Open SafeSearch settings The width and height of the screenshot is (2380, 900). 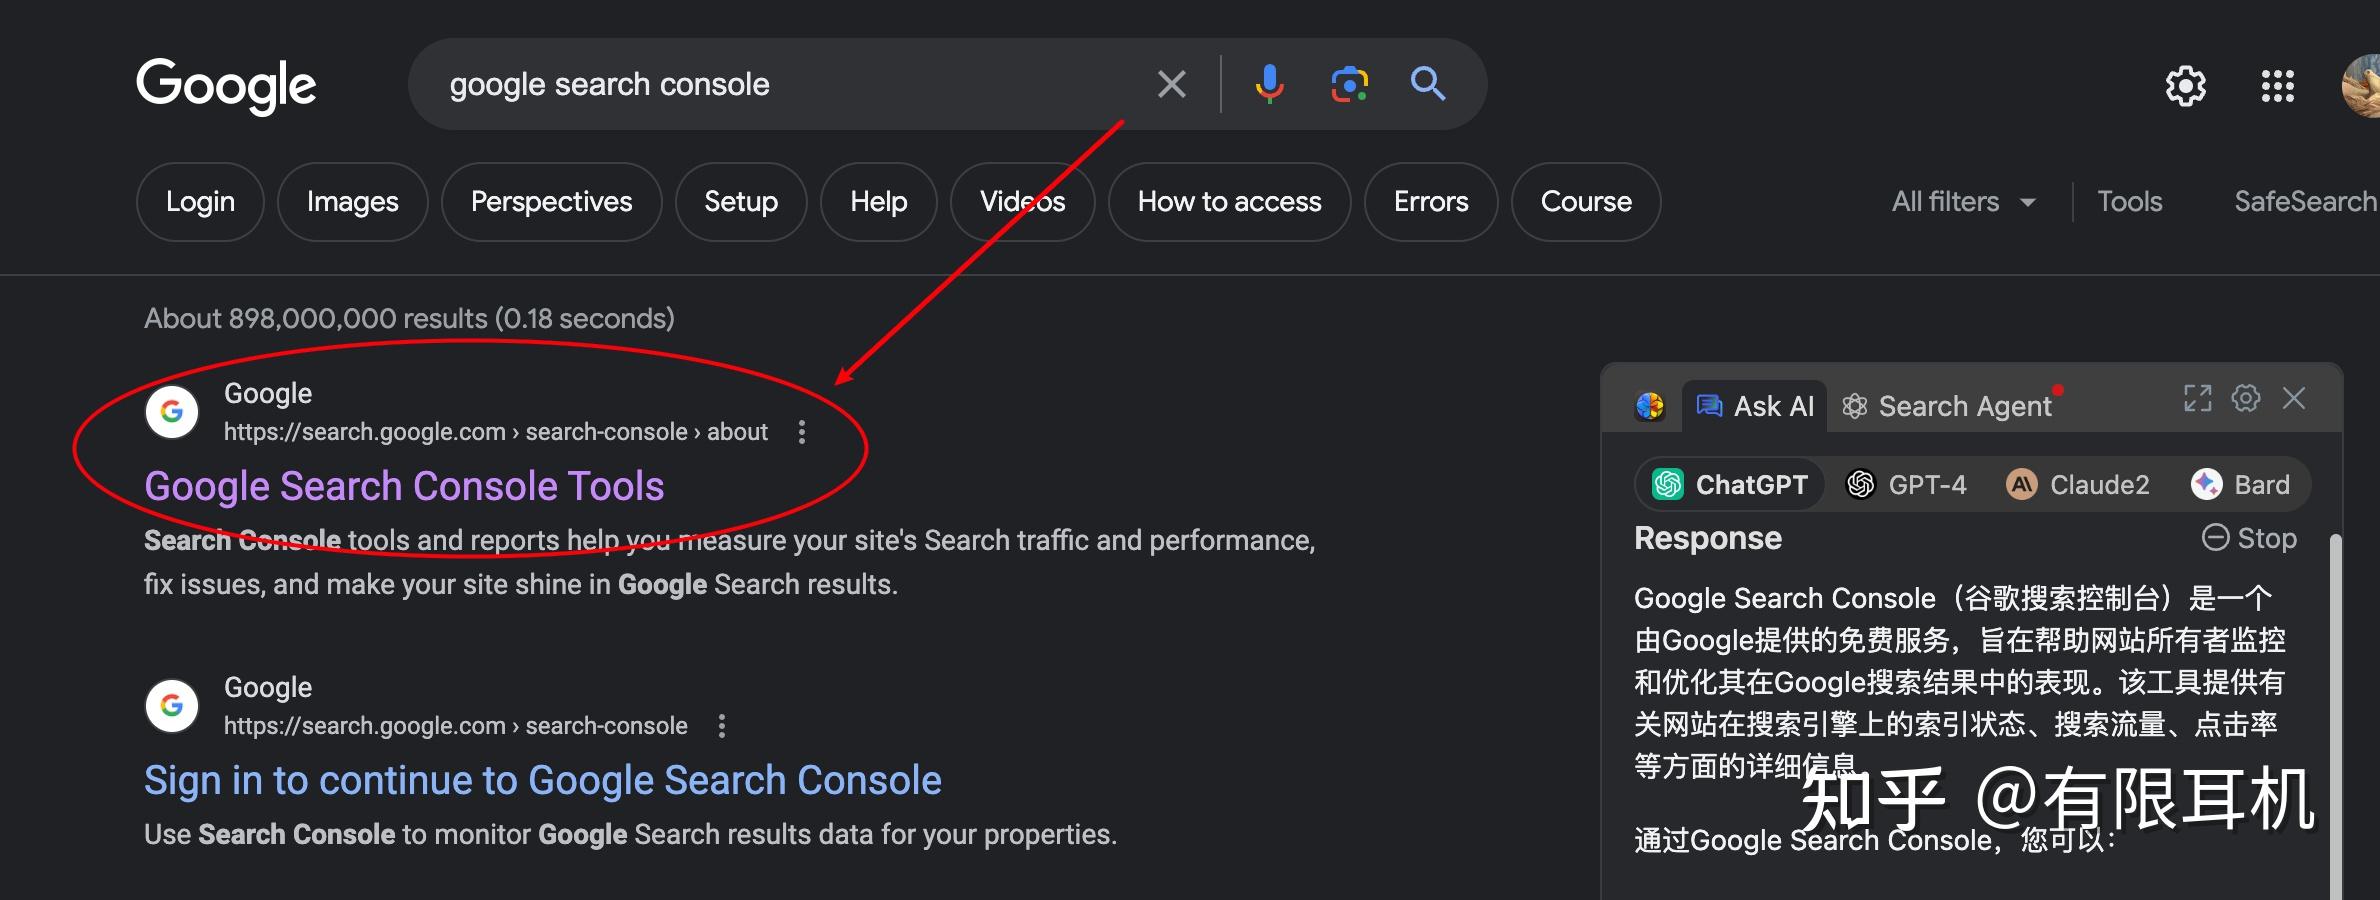click(2306, 202)
